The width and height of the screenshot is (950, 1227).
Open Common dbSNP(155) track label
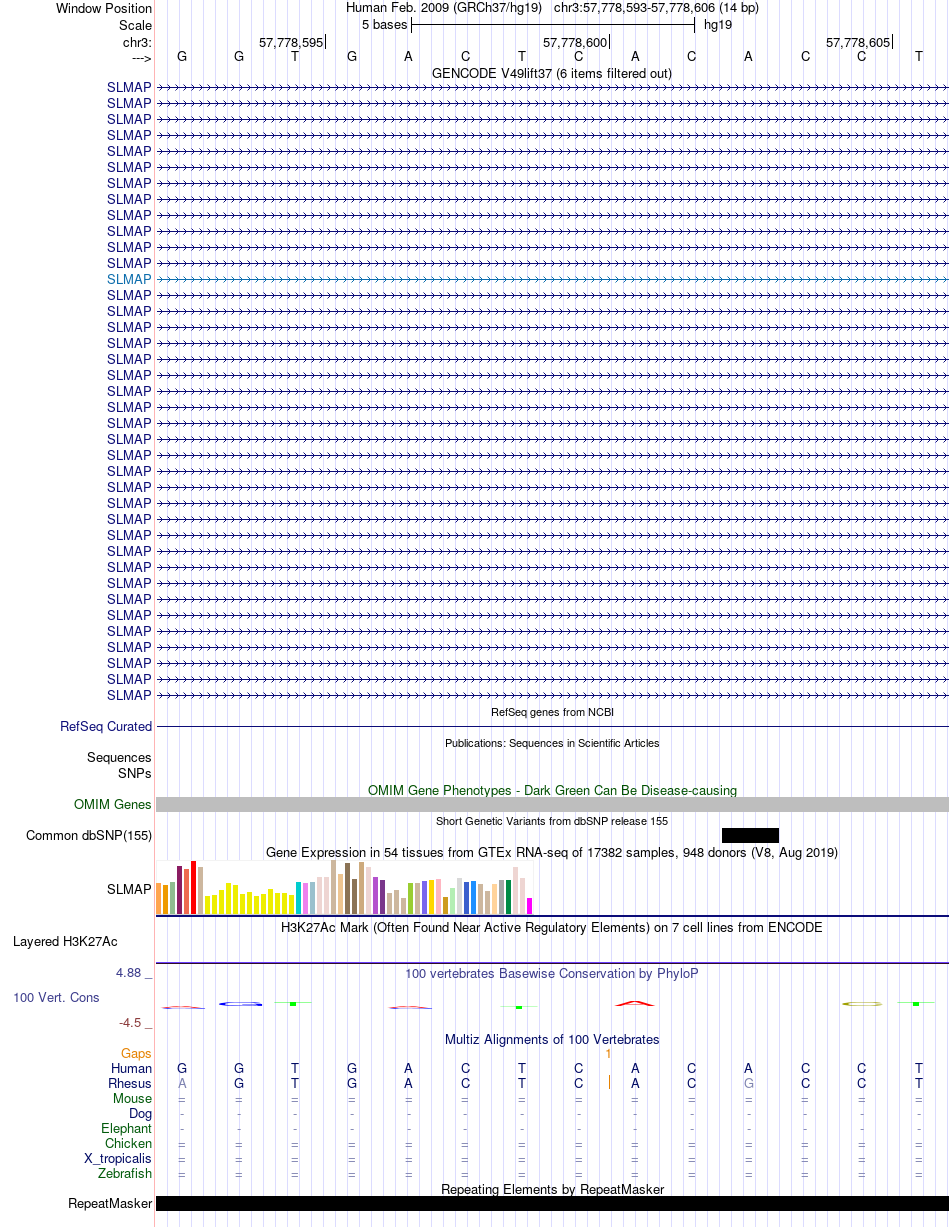89,836
